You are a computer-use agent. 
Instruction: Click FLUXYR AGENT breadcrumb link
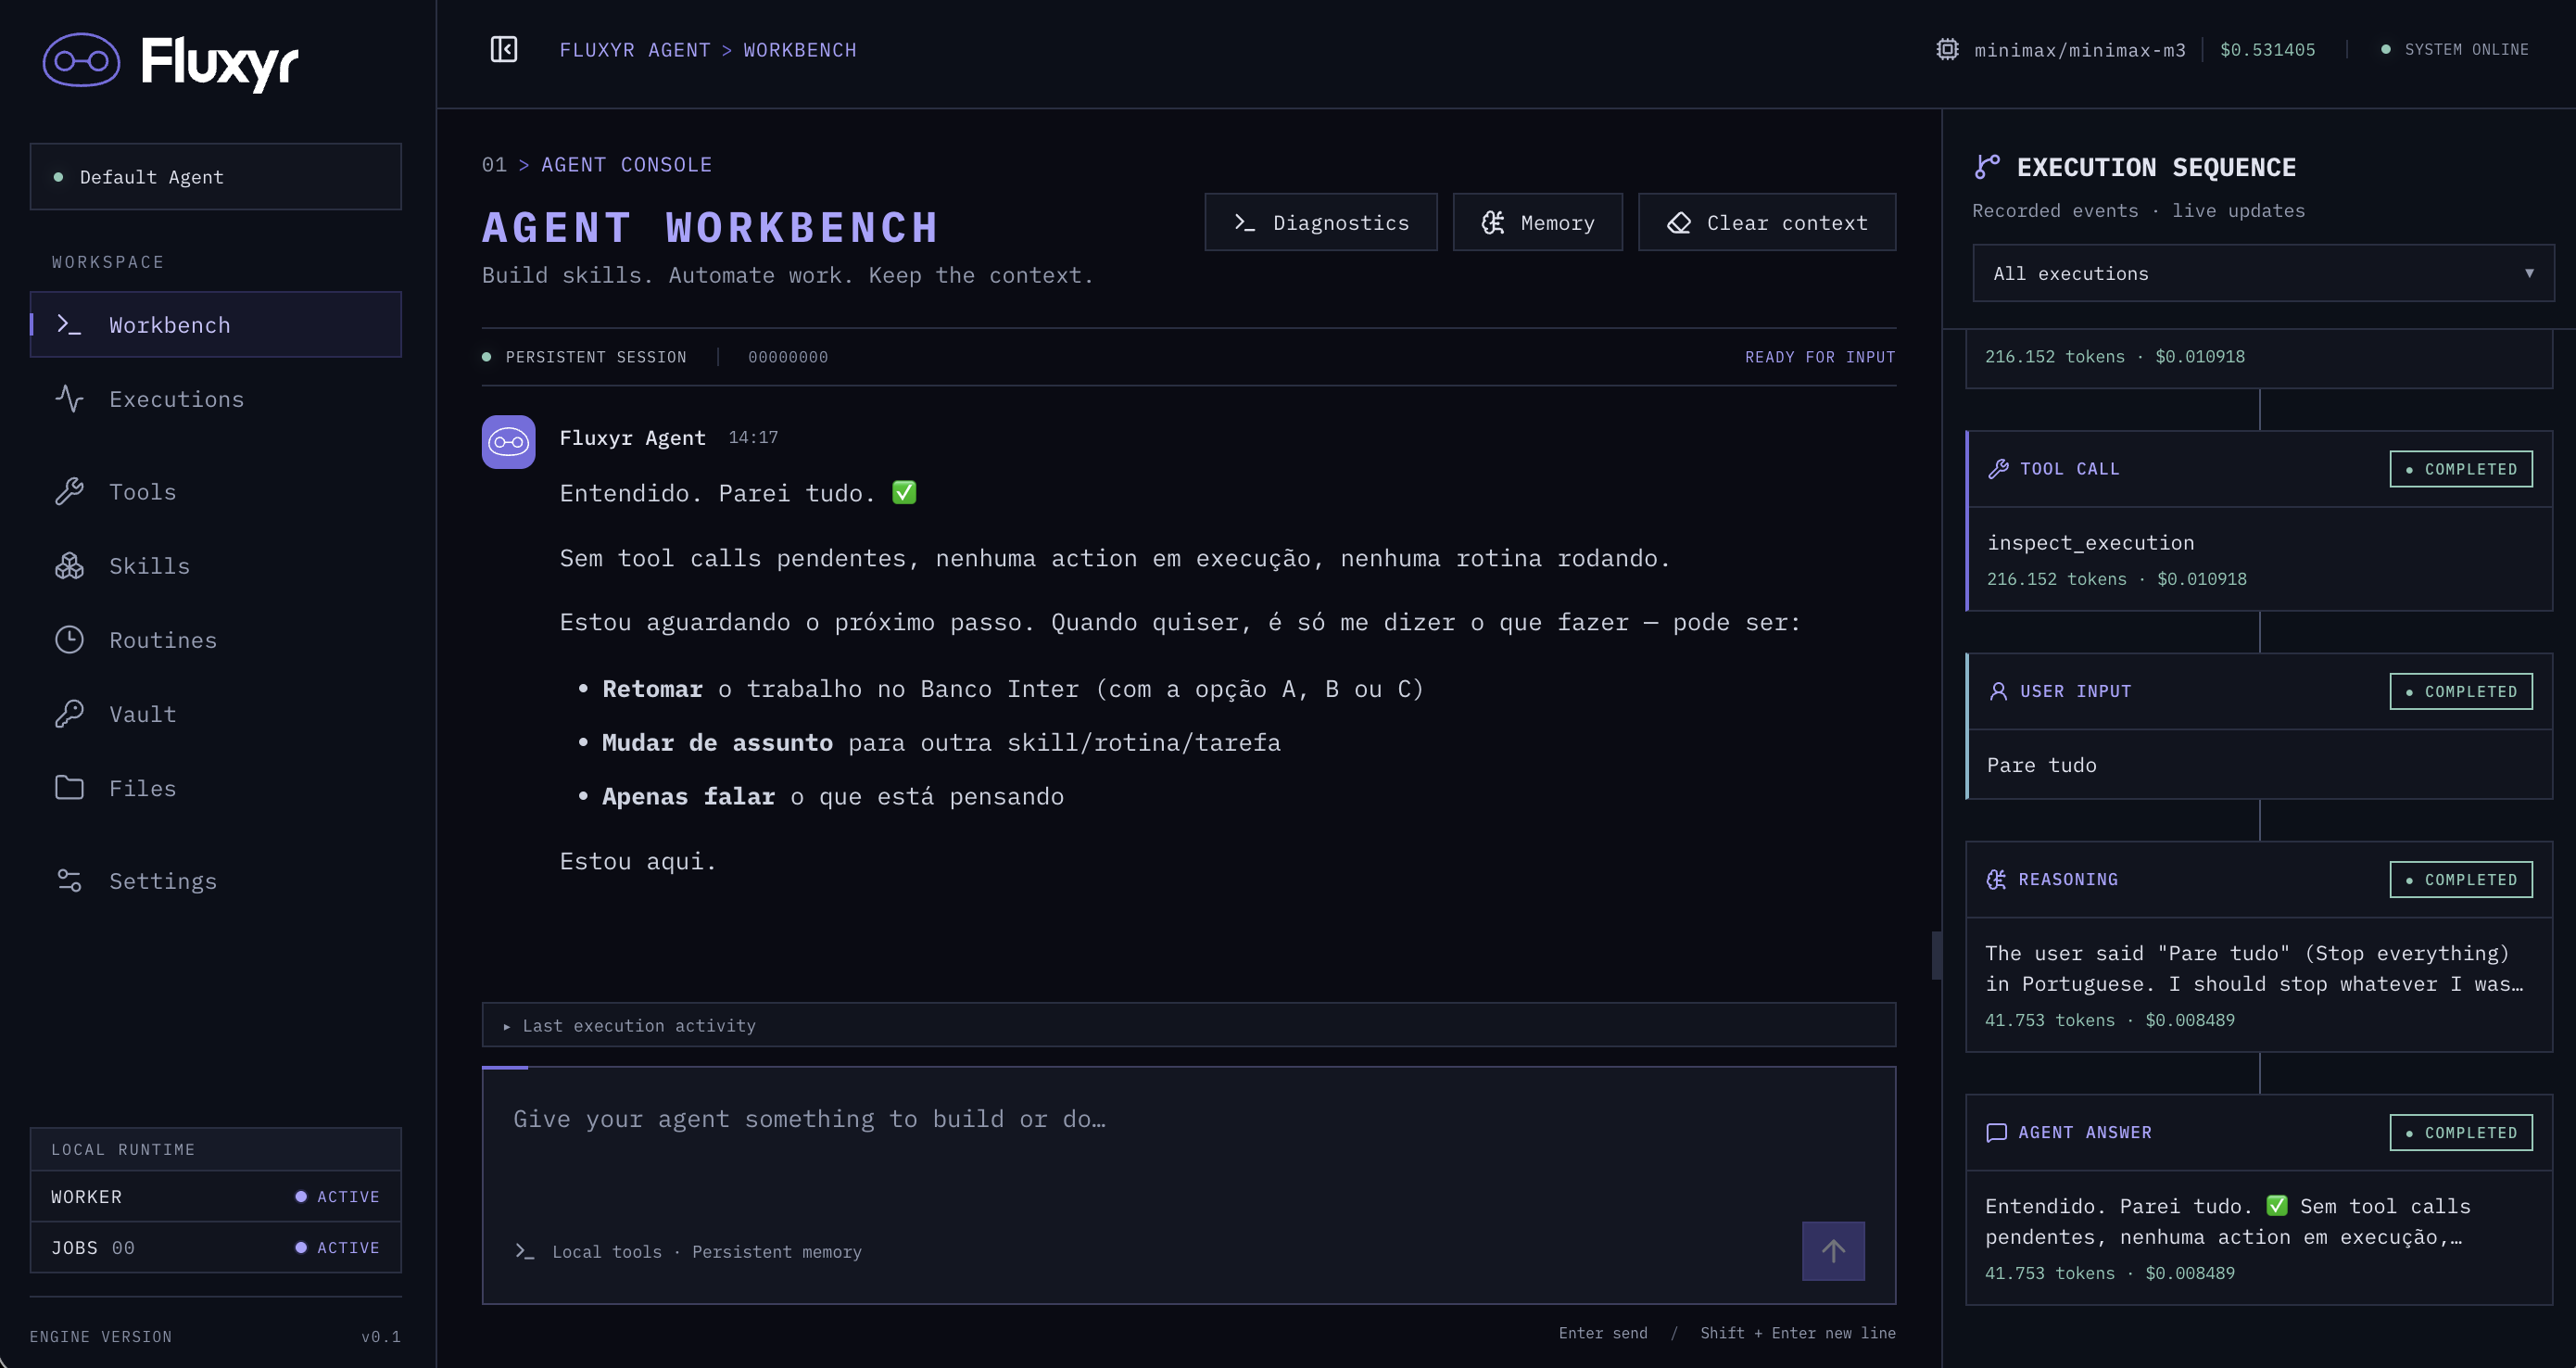click(x=634, y=49)
